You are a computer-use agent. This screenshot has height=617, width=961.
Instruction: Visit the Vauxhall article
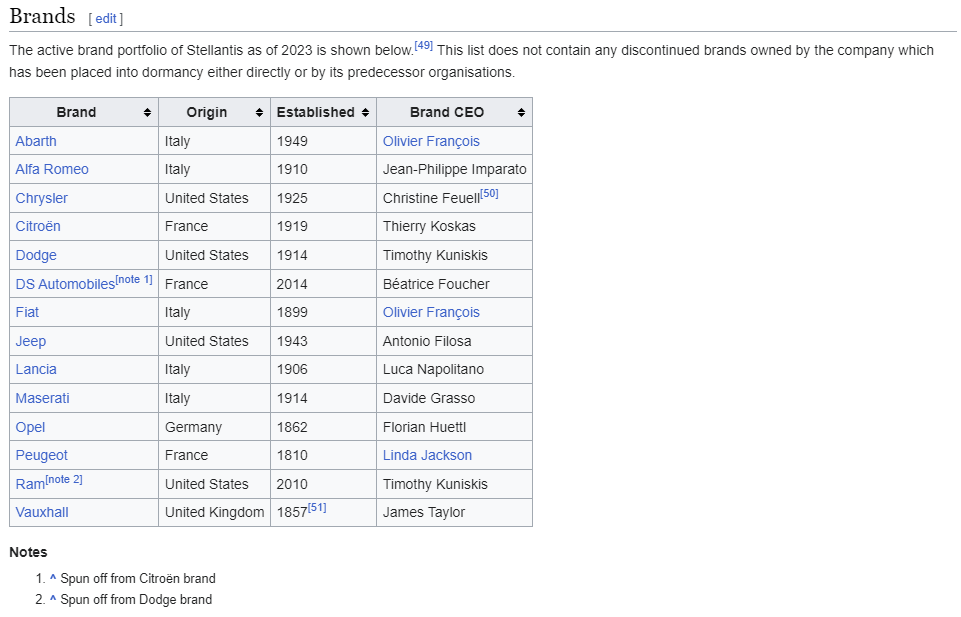pos(42,512)
